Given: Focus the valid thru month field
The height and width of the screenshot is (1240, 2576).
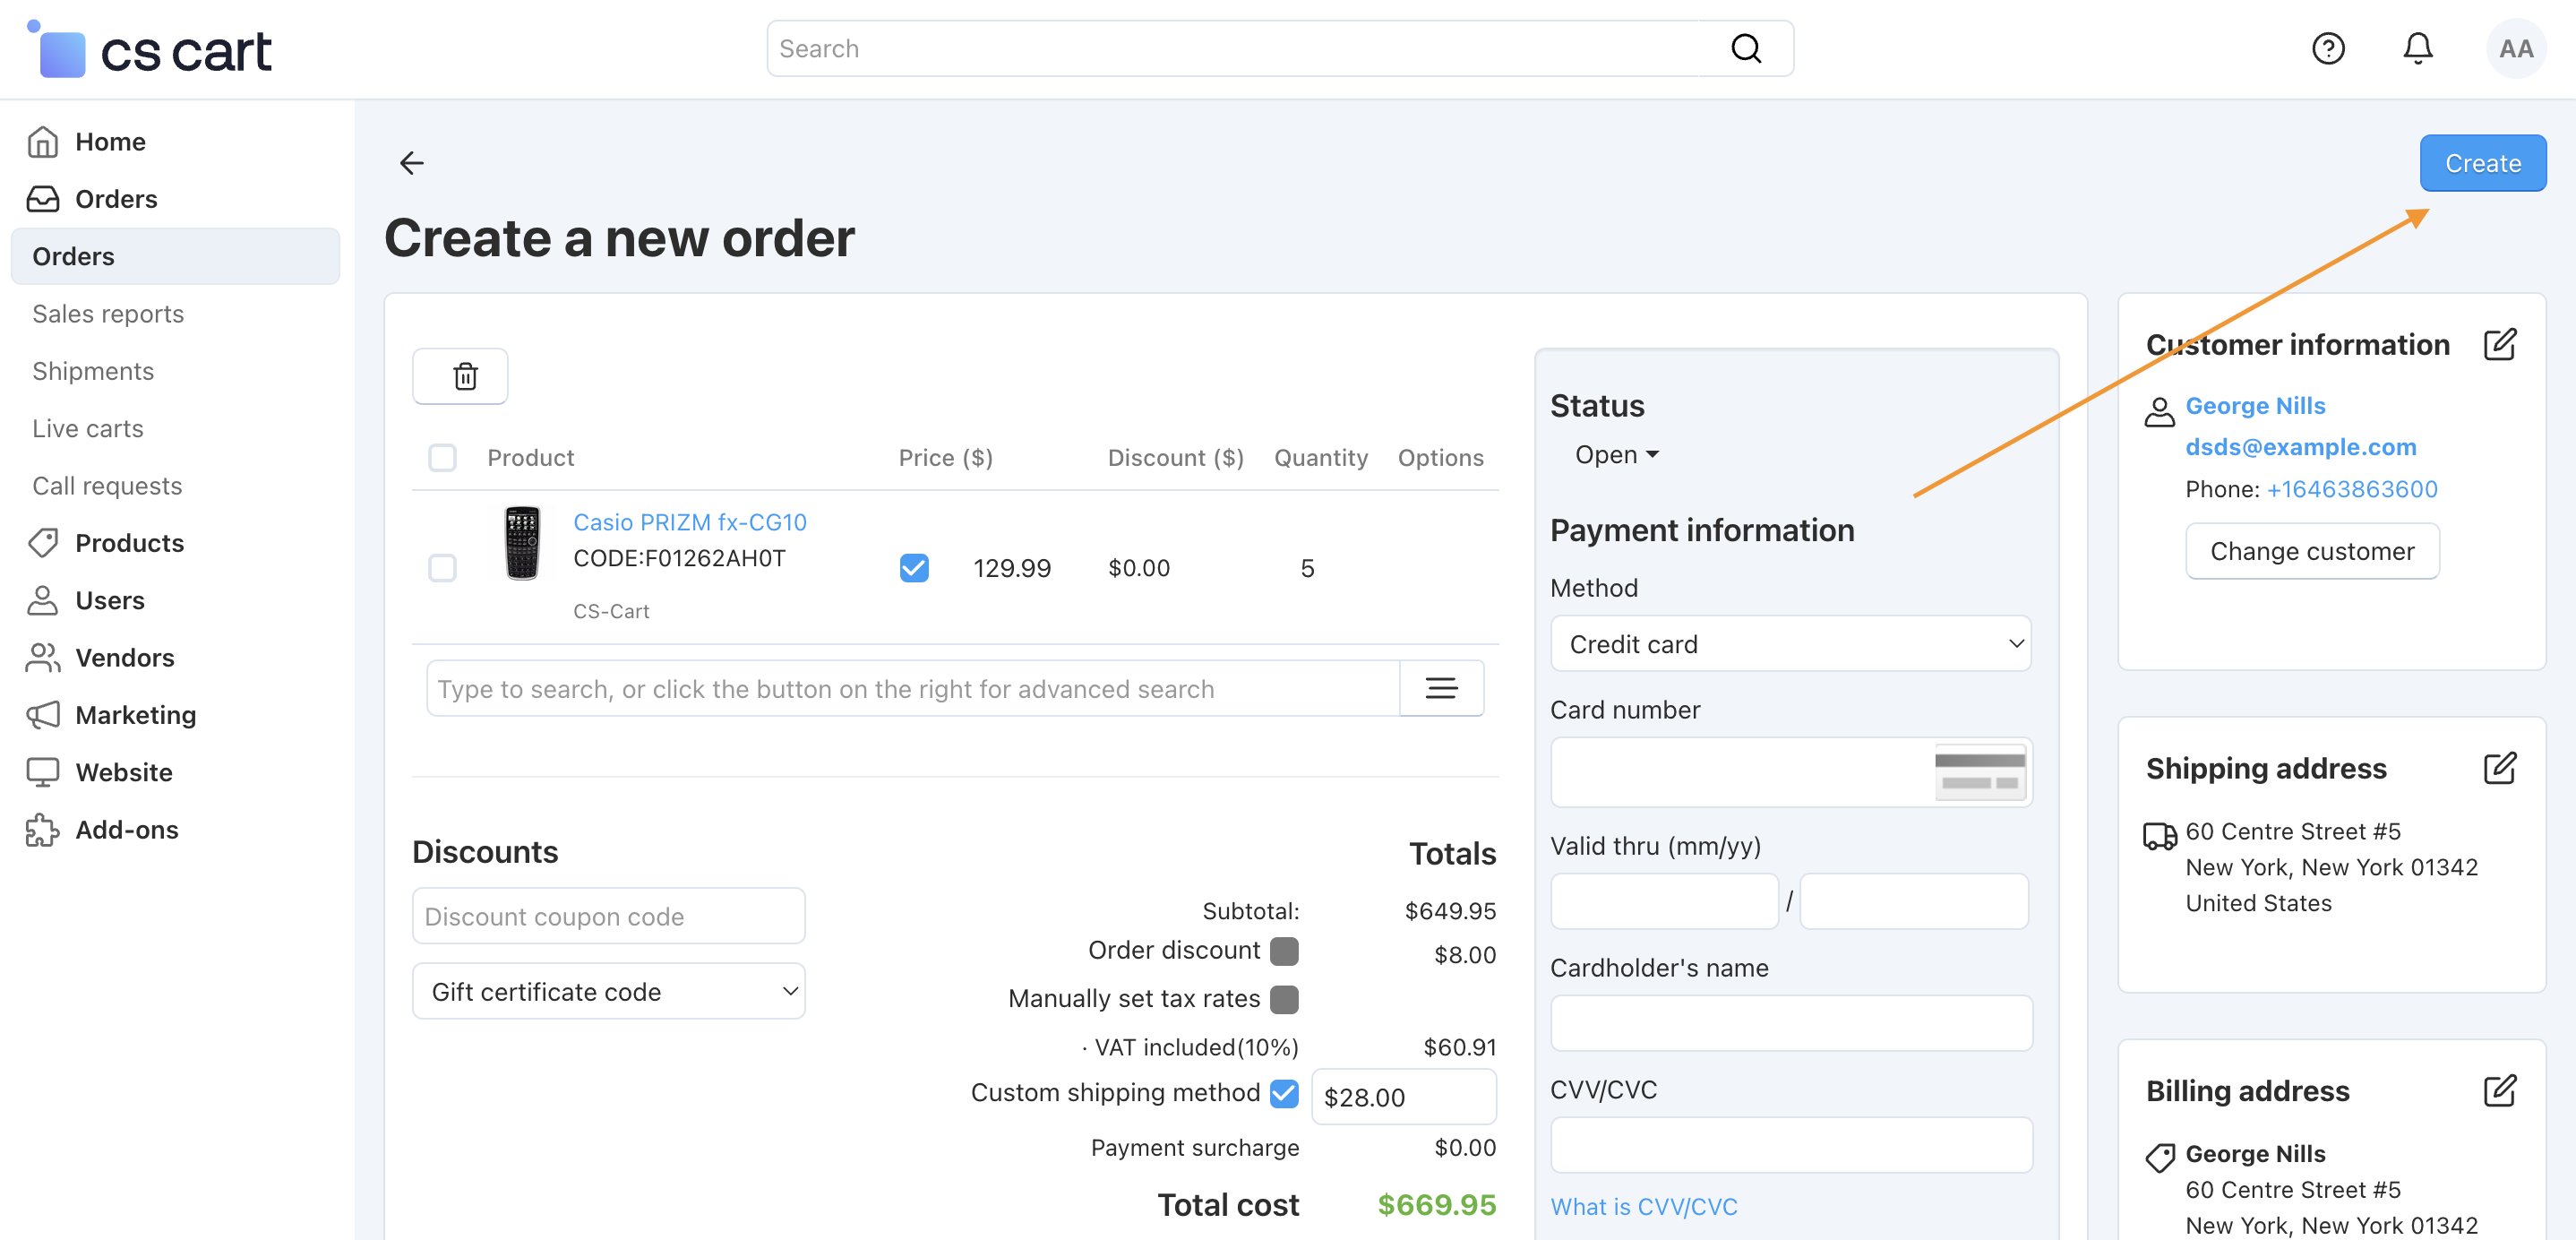Looking at the screenshot, I should click(1664, 901).
